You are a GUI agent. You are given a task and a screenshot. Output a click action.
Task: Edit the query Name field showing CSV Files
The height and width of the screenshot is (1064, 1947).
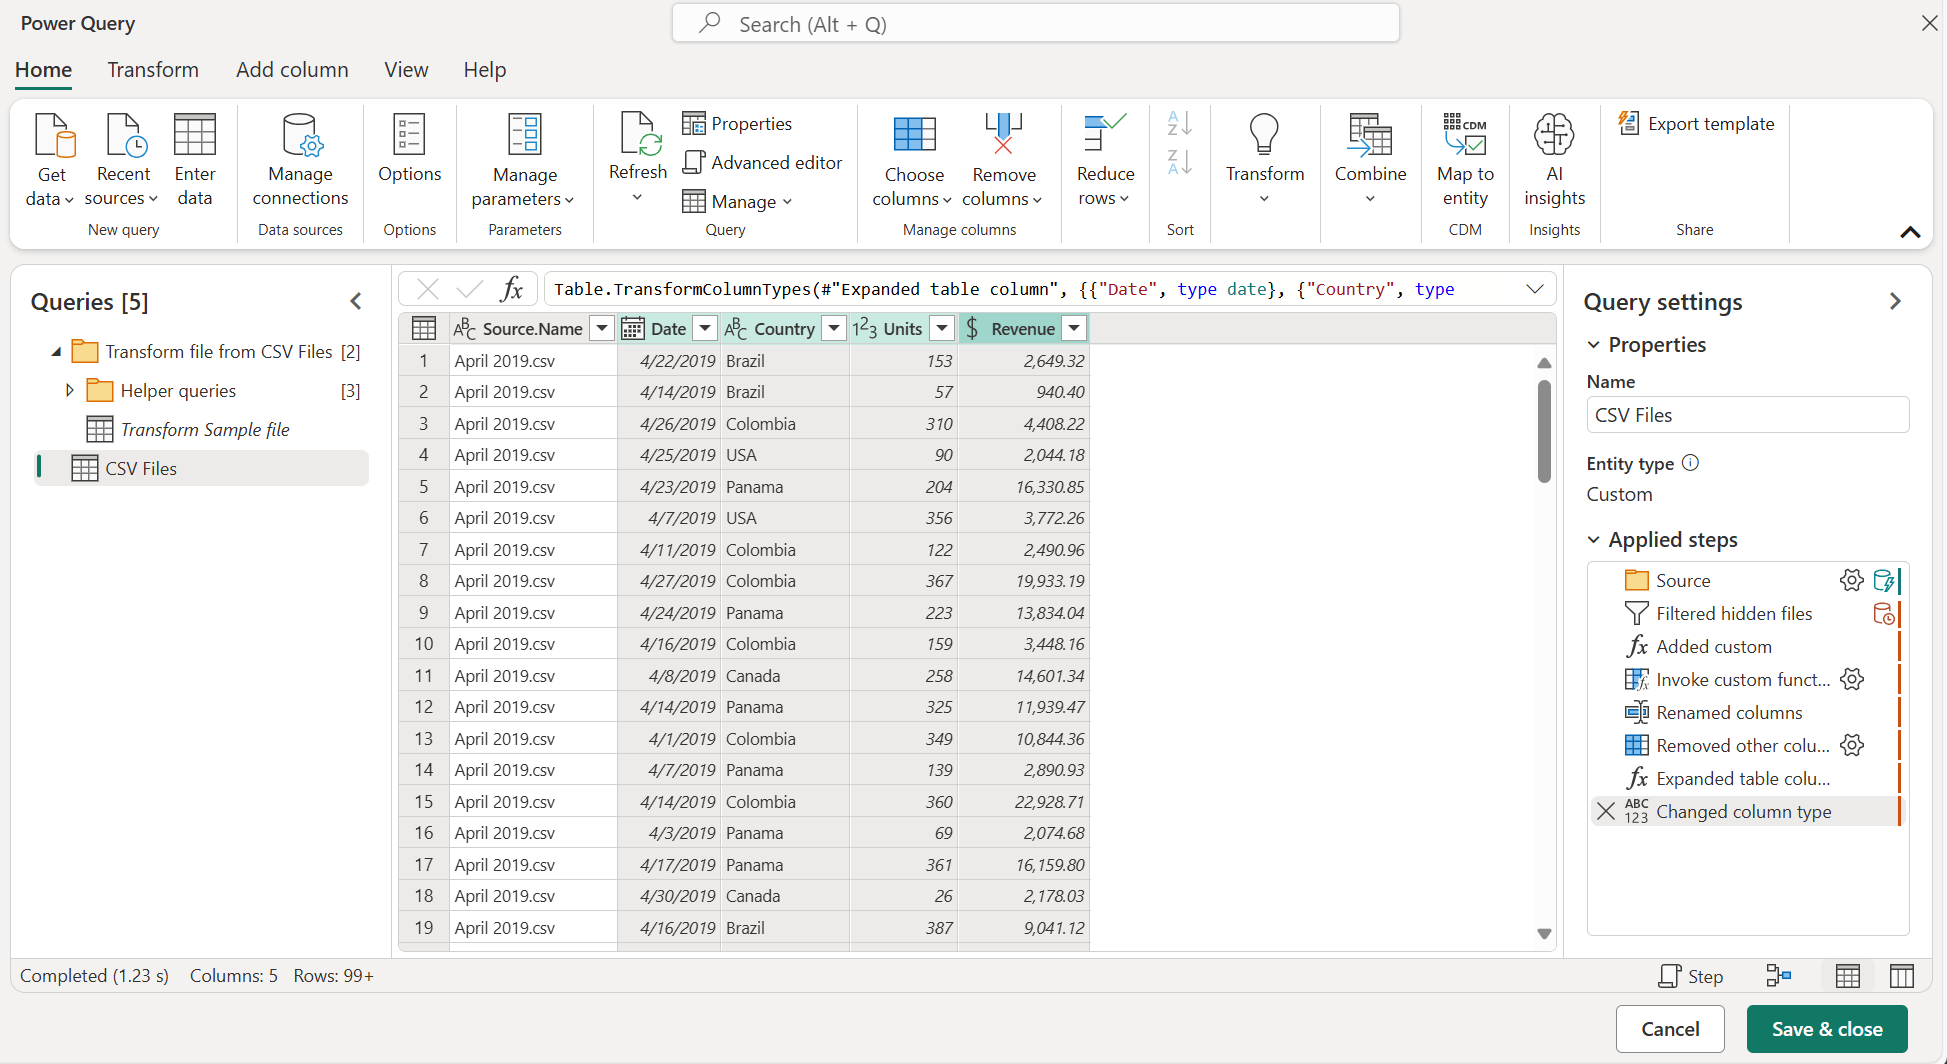point(1747,414)
